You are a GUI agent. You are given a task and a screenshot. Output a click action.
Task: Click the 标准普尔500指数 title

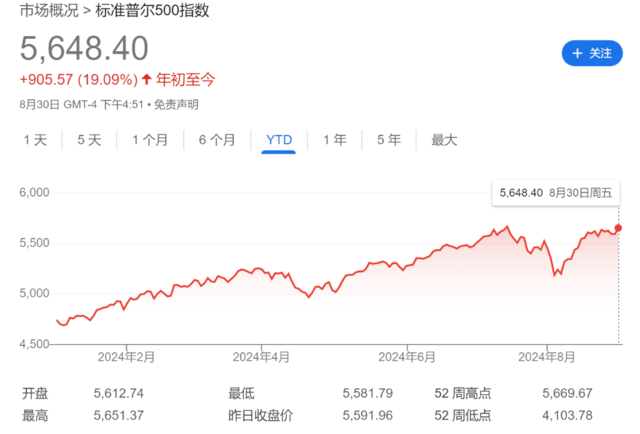152,10
